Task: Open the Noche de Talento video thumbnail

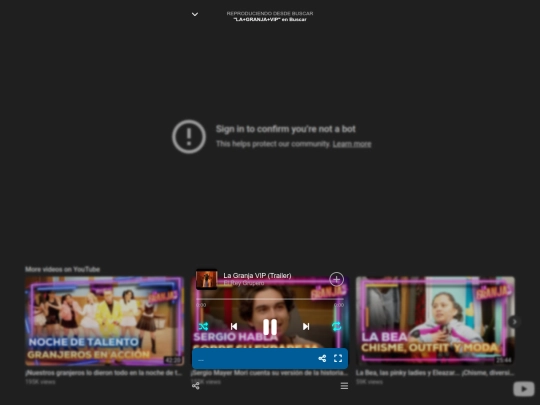Action: [x=104, y=321]
